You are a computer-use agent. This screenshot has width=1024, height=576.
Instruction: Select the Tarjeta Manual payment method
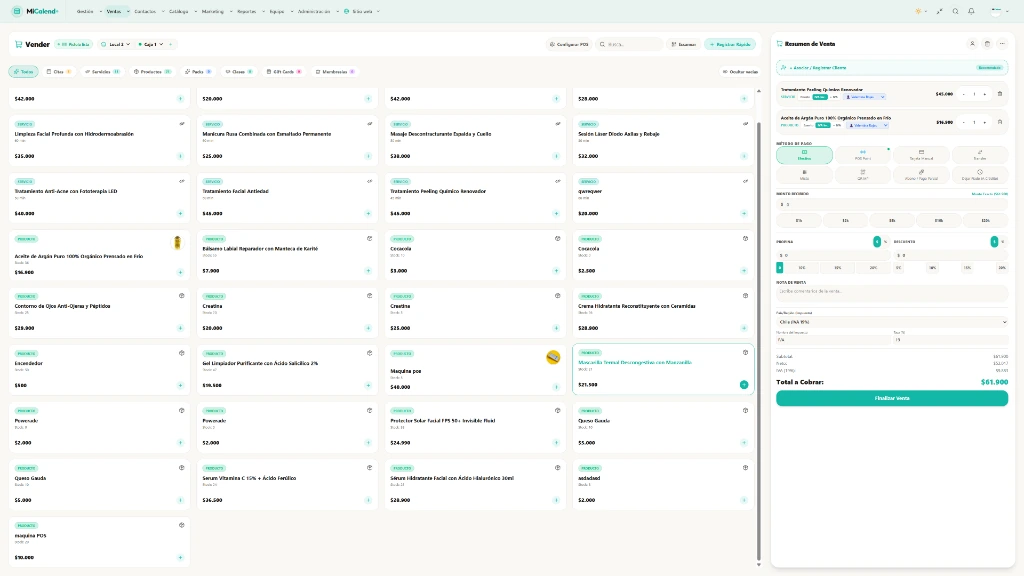(921, 155)
